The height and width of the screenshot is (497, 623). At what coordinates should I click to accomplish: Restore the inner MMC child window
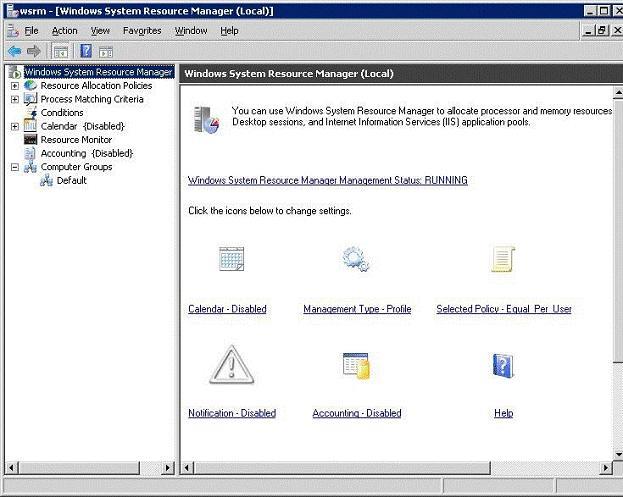pos(602,30)
